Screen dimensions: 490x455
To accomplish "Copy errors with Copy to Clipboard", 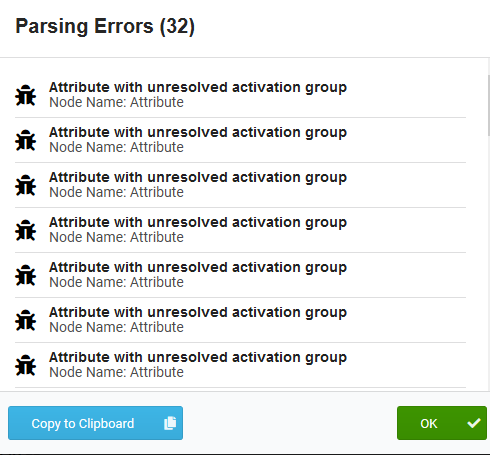I will pos(95,423).
